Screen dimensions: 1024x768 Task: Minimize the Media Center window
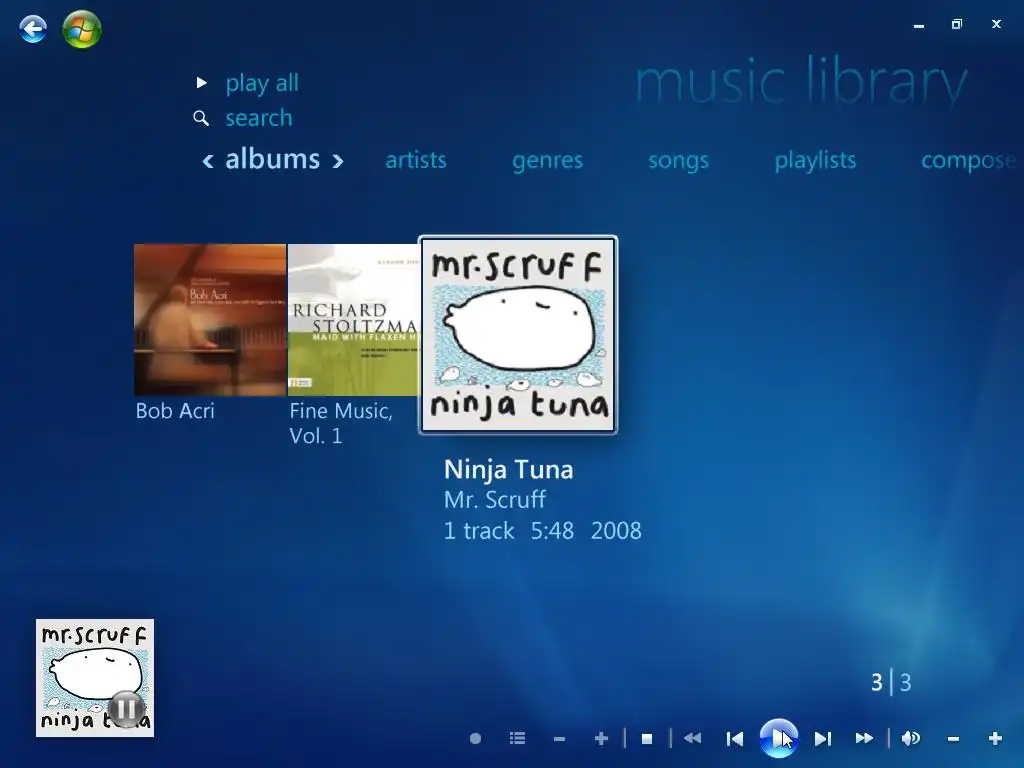(919, 25)
